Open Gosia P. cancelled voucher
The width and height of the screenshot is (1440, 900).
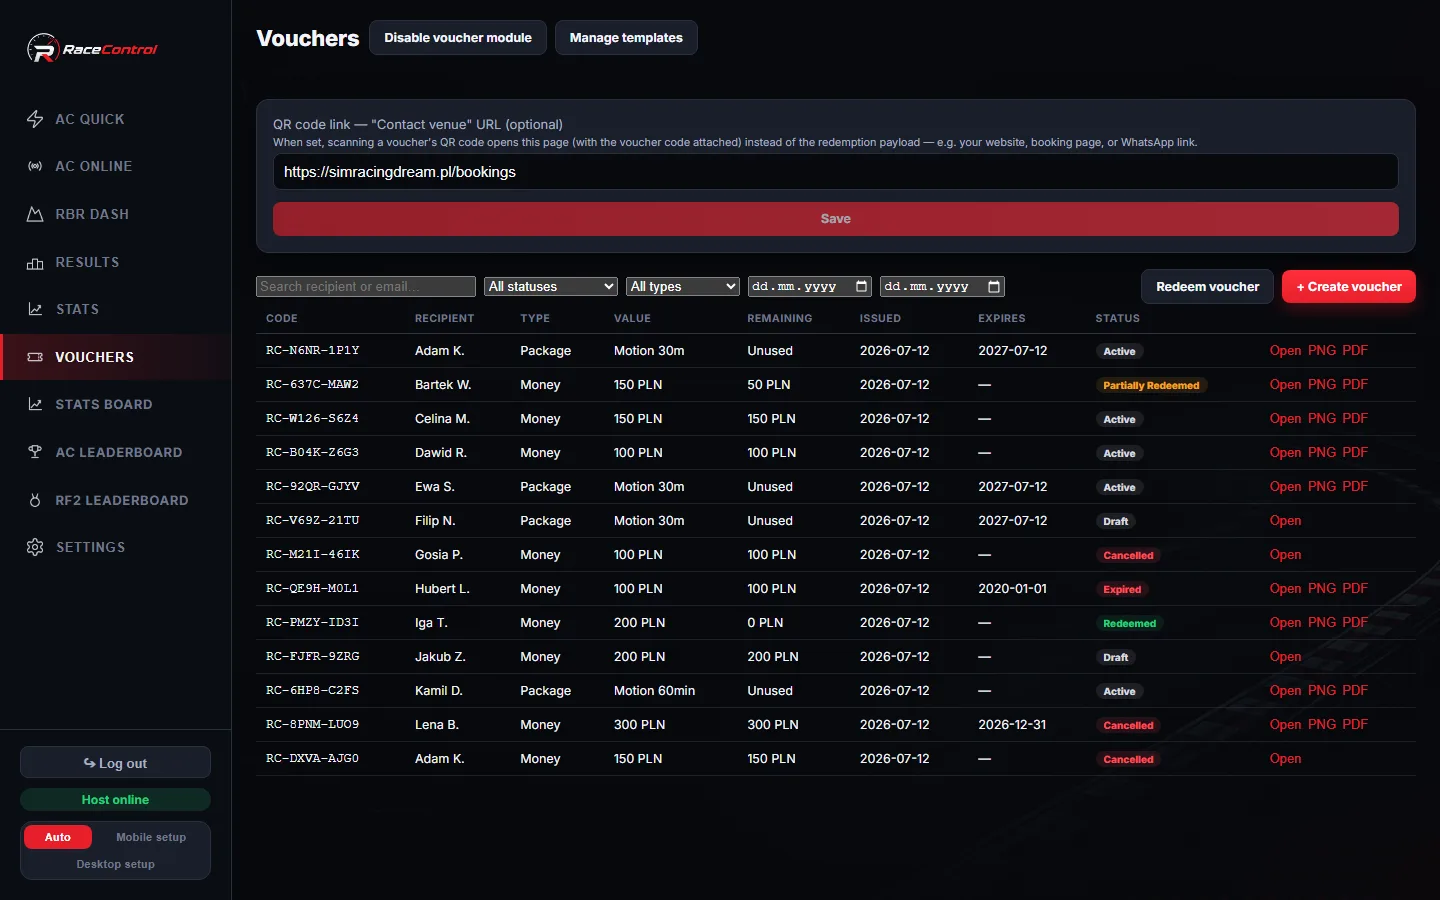point(1285,554)
